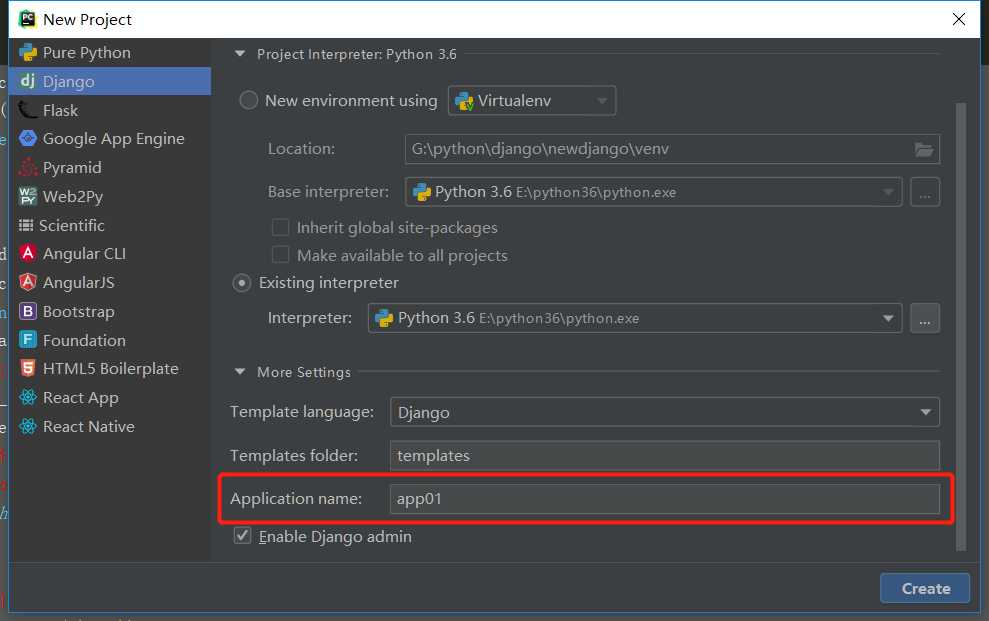The width and height of the screenshot is (989, 621).
Task: Click the HTML5 Boilerplate icon
Action: pyautogui.click(x=28, y=368)
